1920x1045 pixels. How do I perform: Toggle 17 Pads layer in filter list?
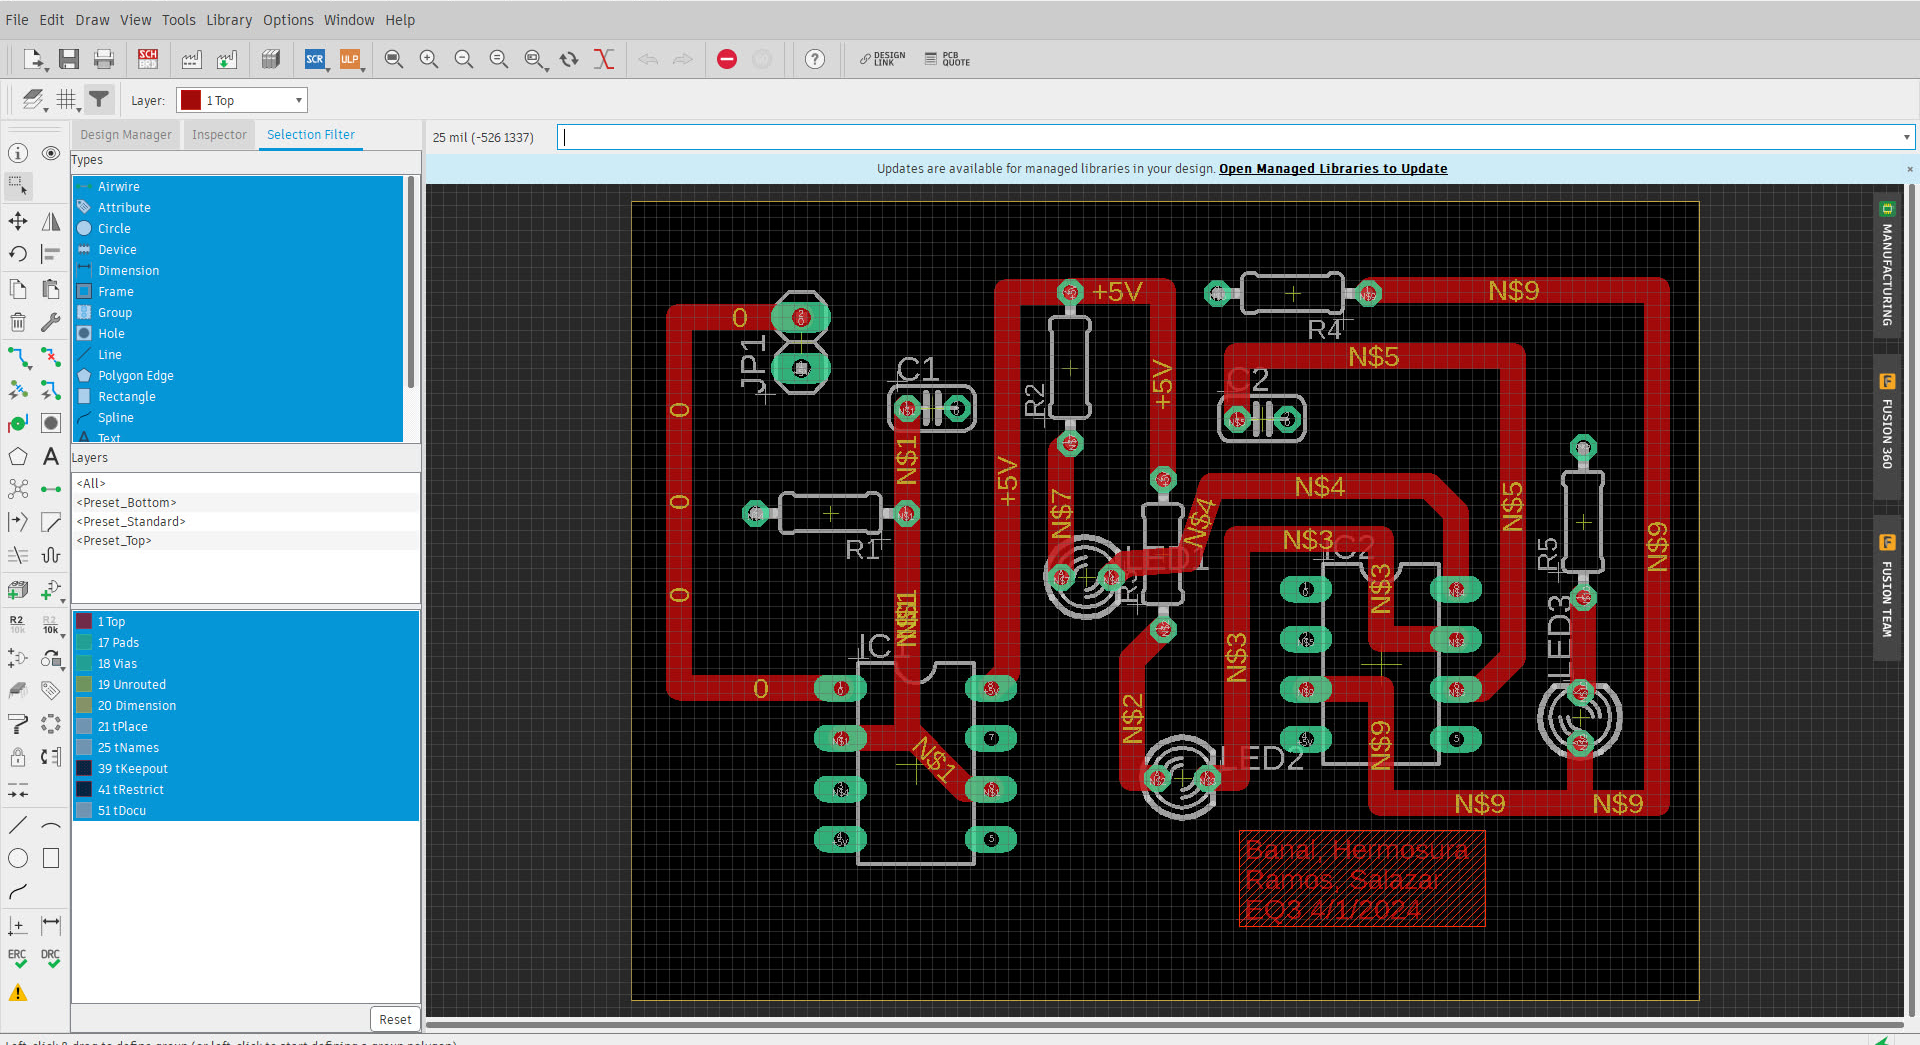tap(246, 643)
